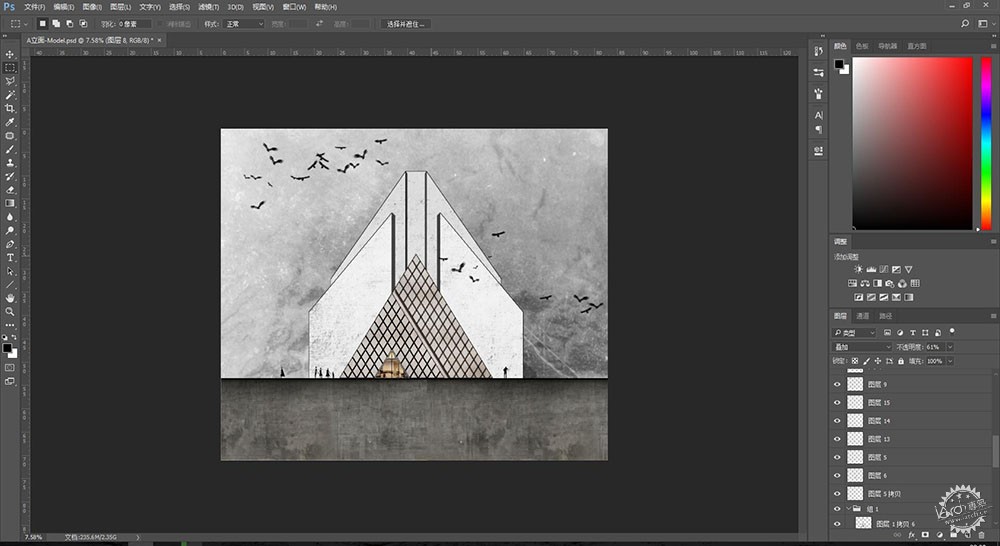Click the 羽化 feather input field

pyautogui.click(x=135, y=24)
